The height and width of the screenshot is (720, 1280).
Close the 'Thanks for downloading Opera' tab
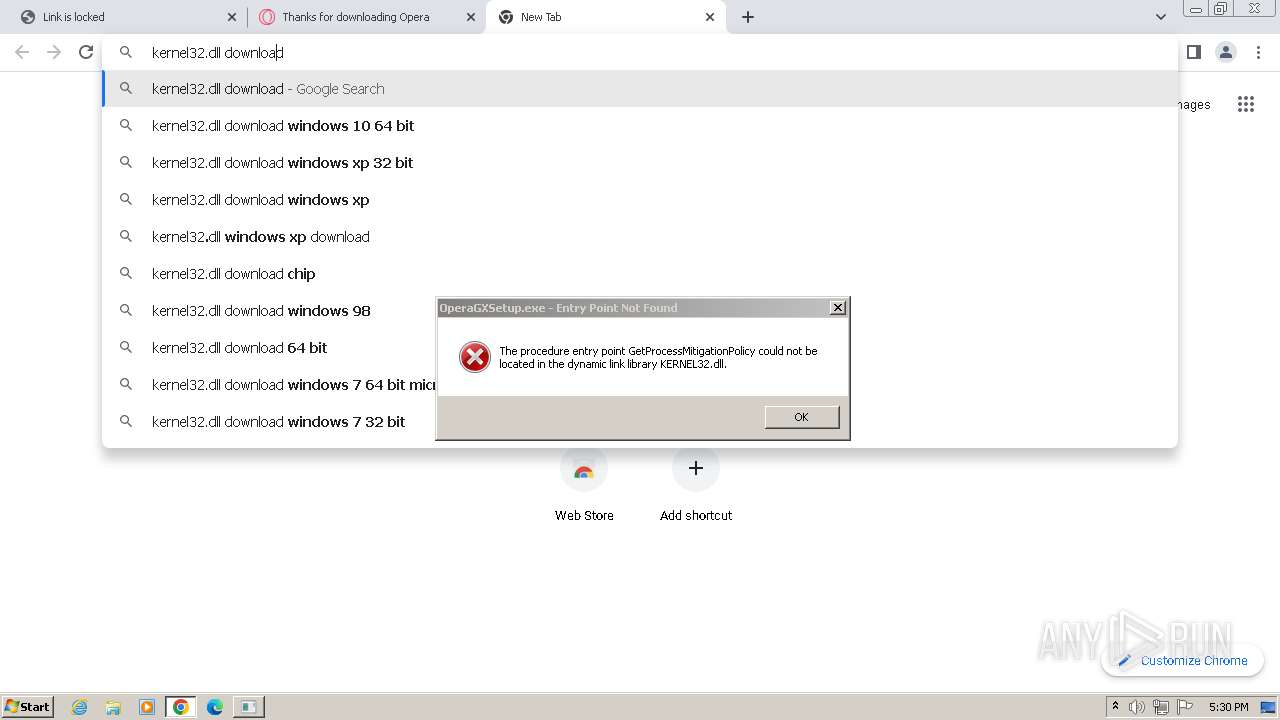click(x=471, y=17)
